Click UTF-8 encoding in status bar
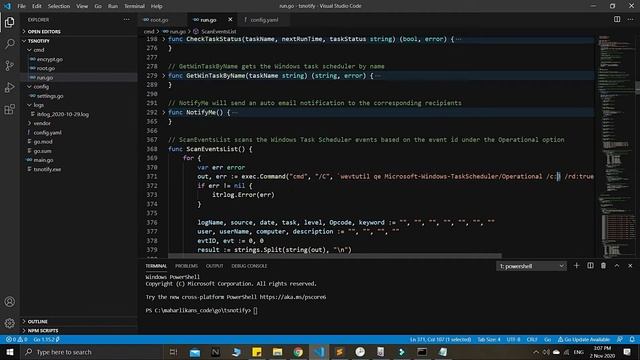640x360 pixels. (513, 339)
